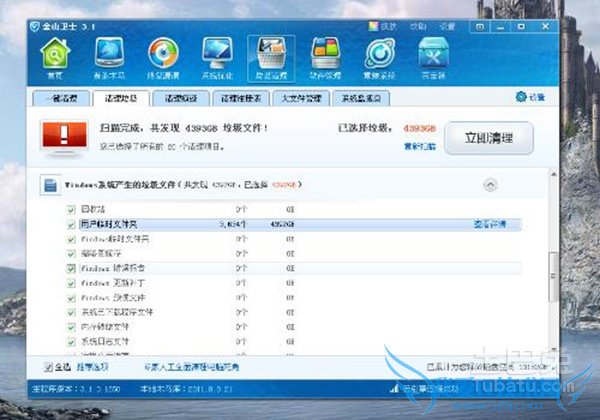Click the 主程序版本 version text in status bar

pos(77,389)
